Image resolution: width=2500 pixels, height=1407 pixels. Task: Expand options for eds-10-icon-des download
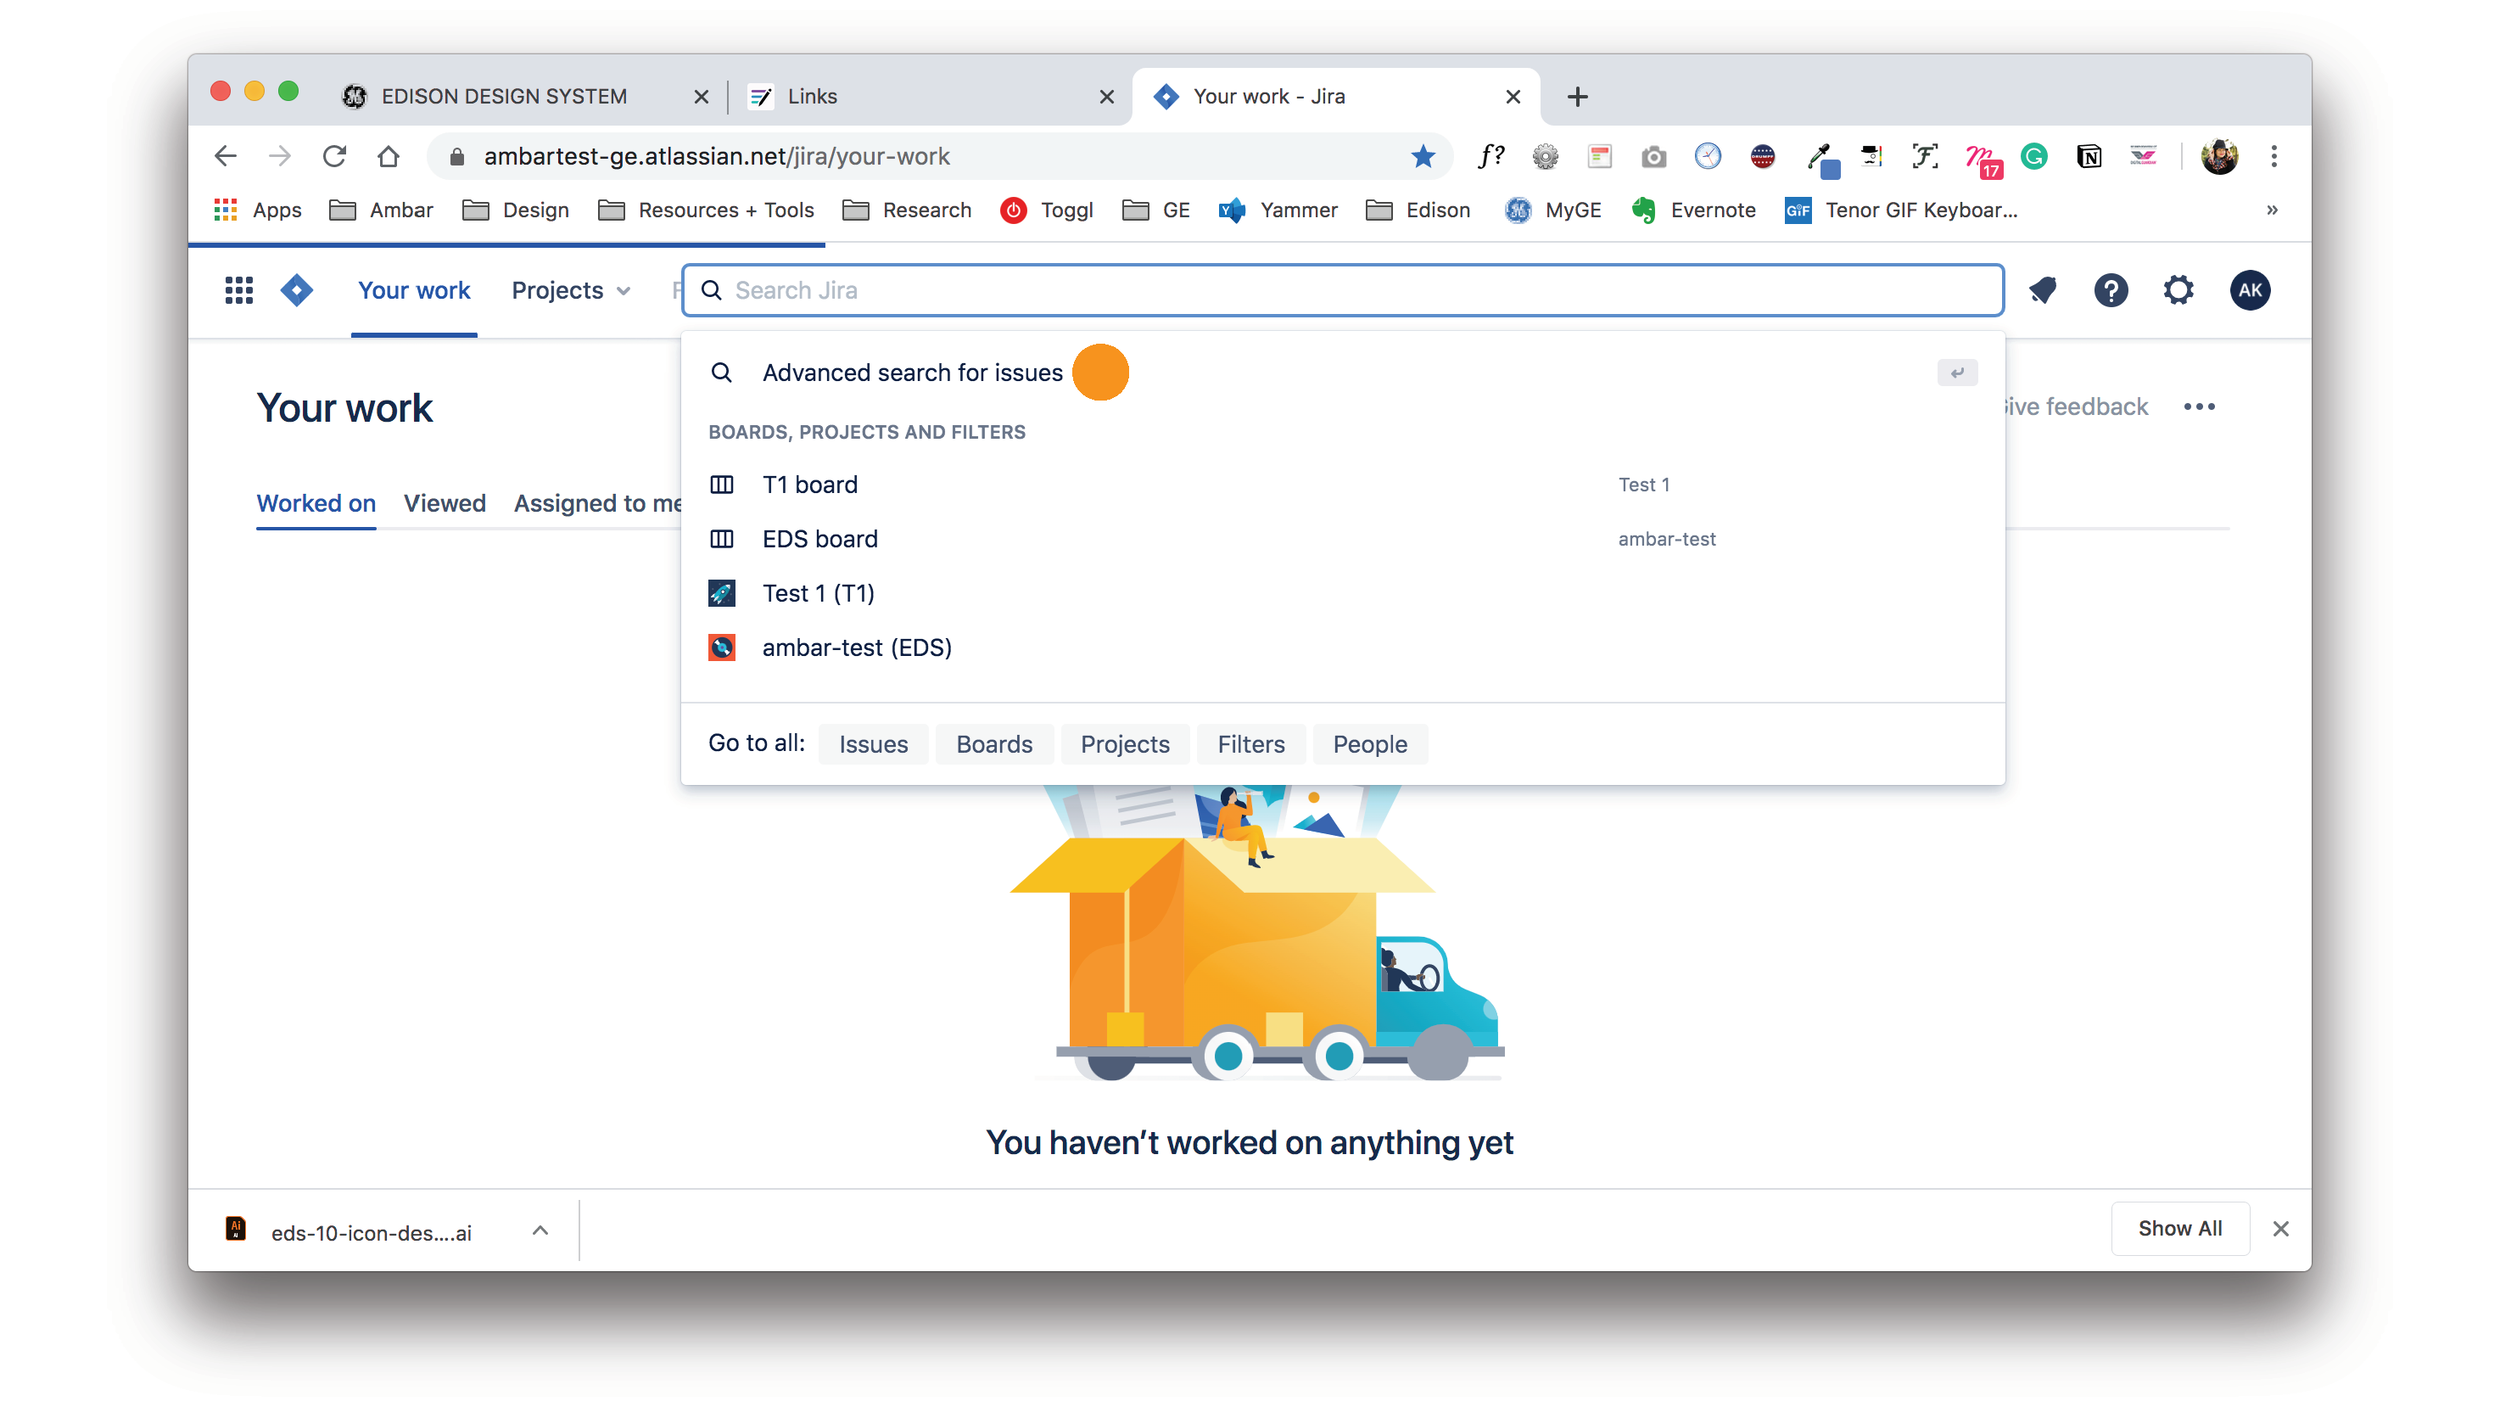click(540, 1230)
